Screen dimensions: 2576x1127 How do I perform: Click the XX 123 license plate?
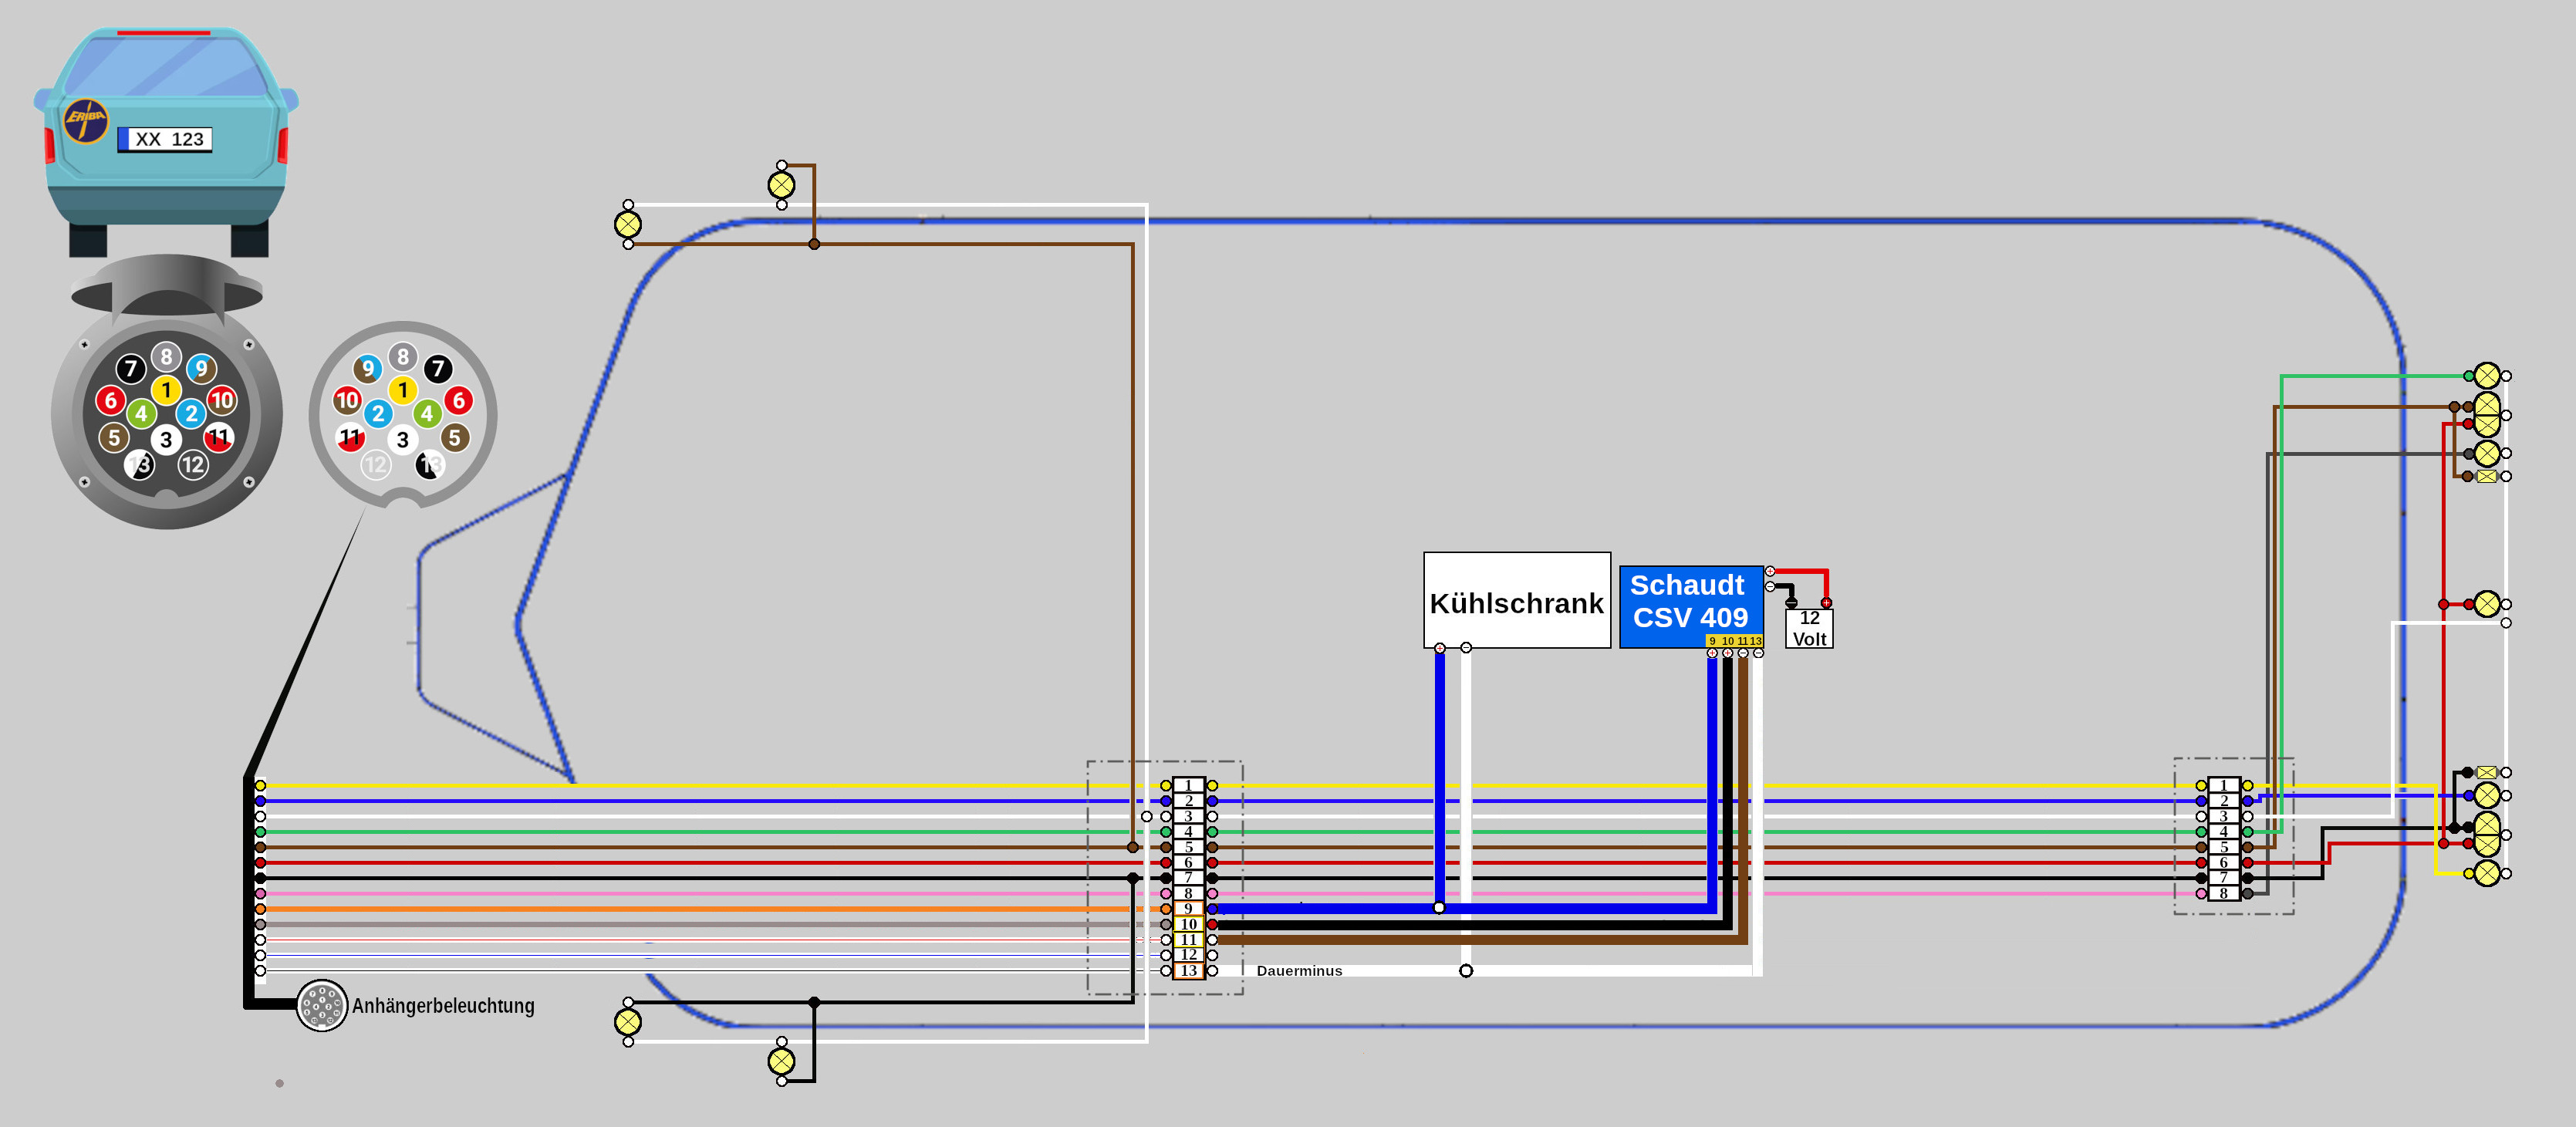point(166,139)
